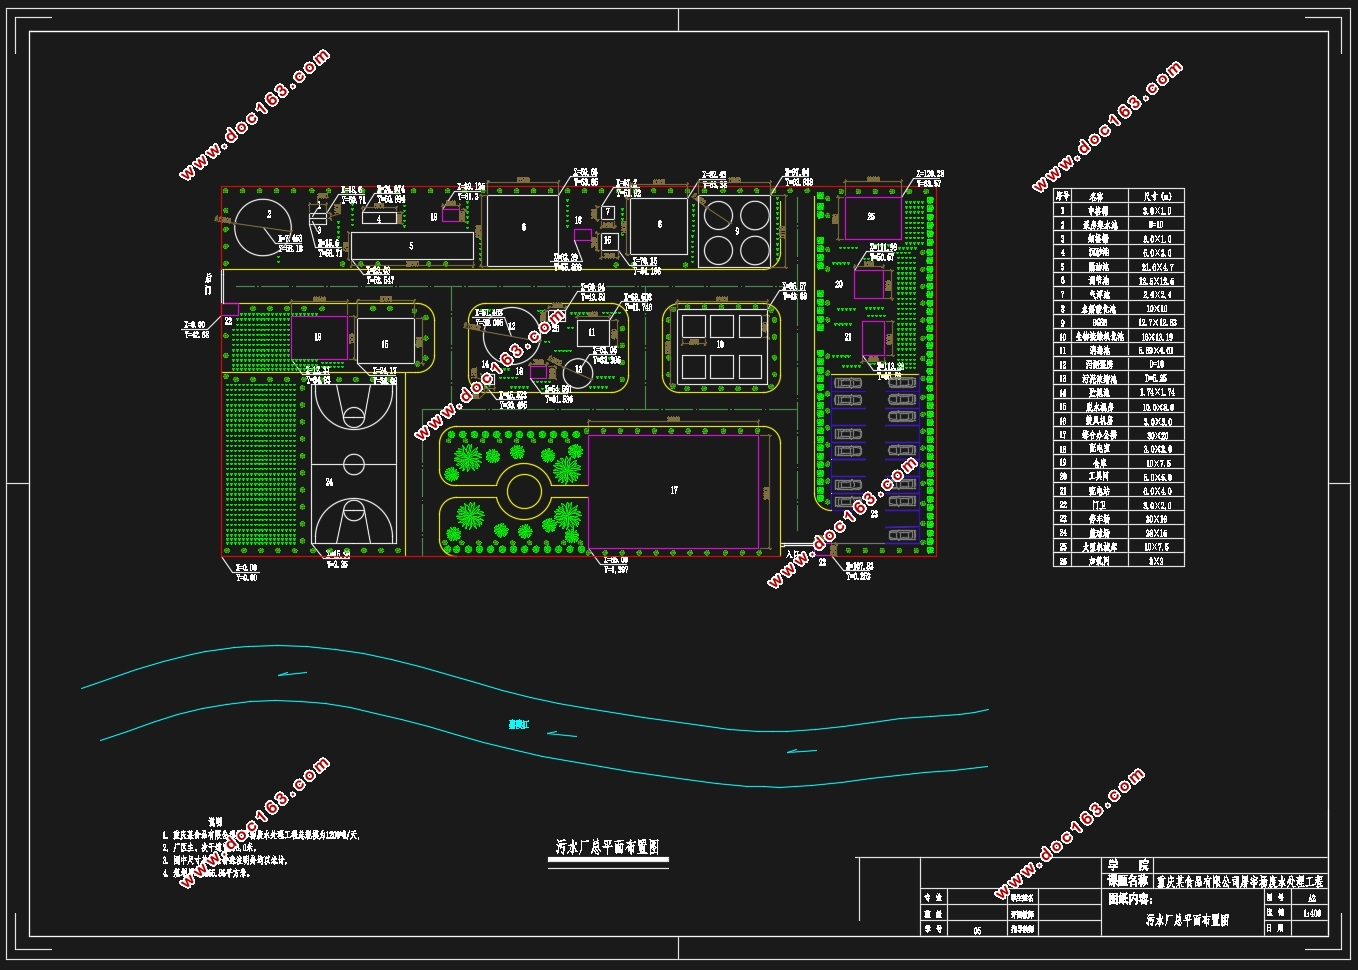Select large office building labeled 17
Image resolution: width=1358 pixels, height=970 pixels.
673,490
